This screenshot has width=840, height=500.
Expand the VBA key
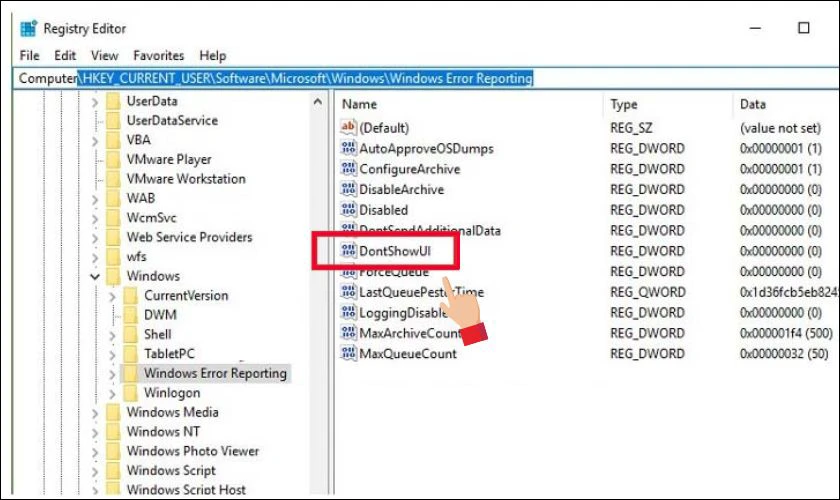point(95,140)
